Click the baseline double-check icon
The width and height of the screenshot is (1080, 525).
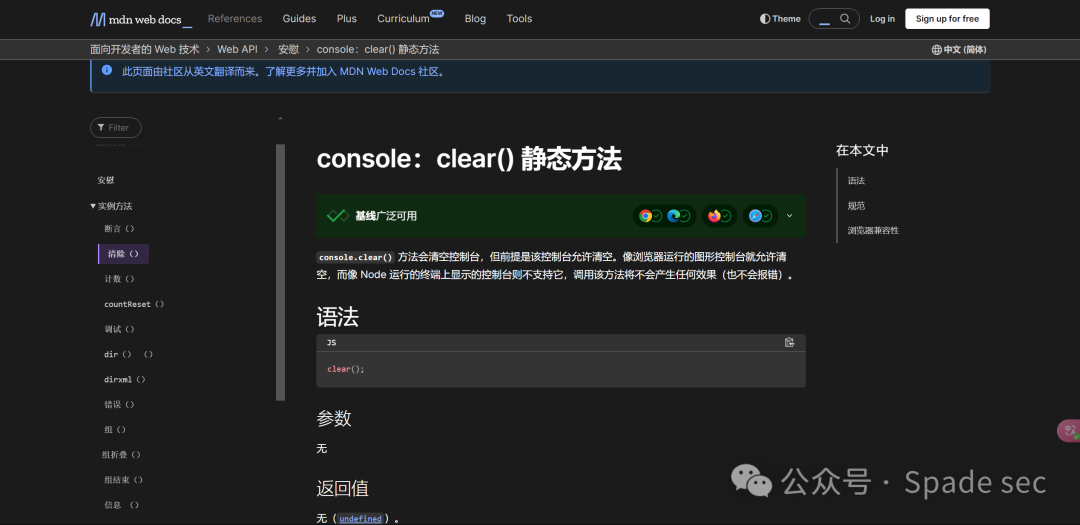tap(338, 216)
